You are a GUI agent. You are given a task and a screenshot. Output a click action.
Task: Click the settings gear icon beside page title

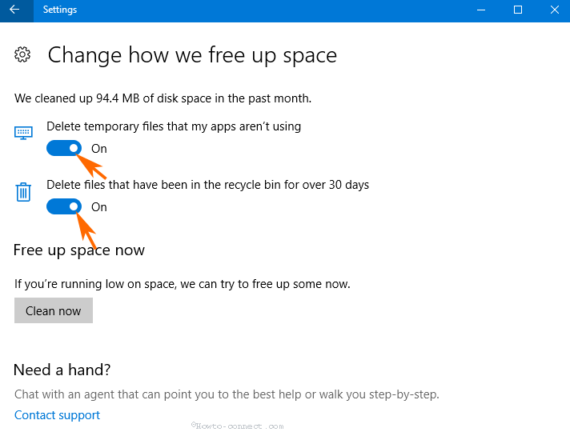(x=23, y=55)
